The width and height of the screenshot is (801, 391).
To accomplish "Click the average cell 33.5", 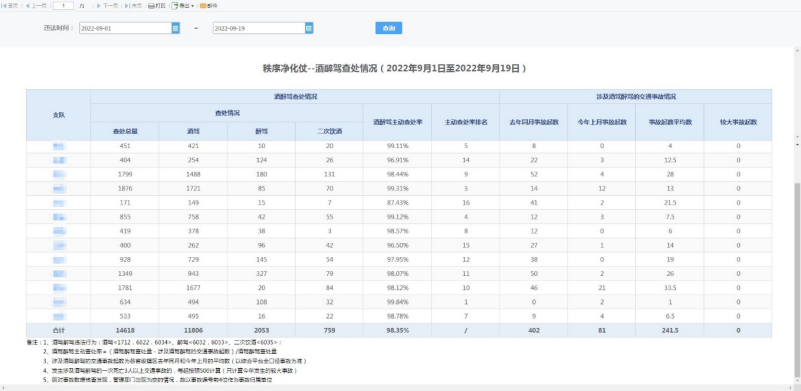I will pyautogui.click(x=670, y=288).
